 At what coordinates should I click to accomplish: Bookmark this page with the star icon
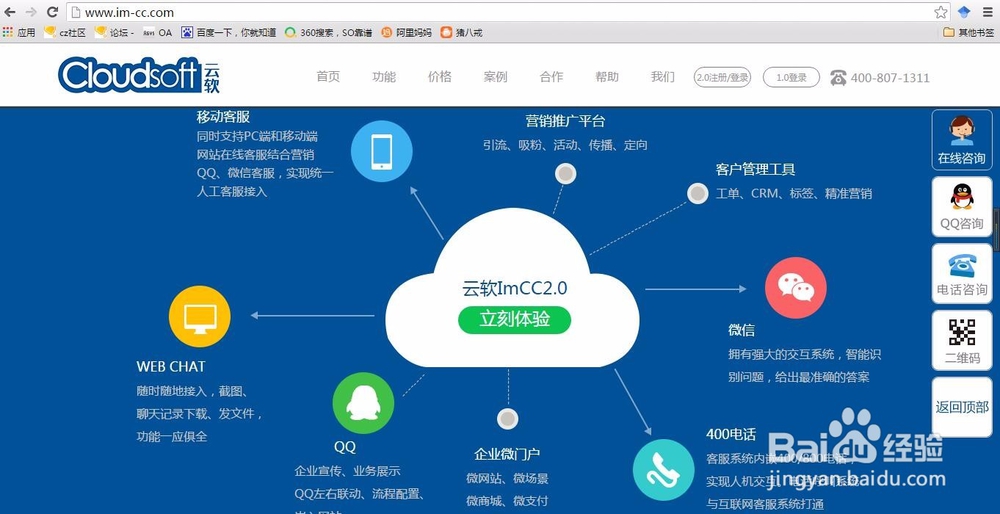click(941, 12)
